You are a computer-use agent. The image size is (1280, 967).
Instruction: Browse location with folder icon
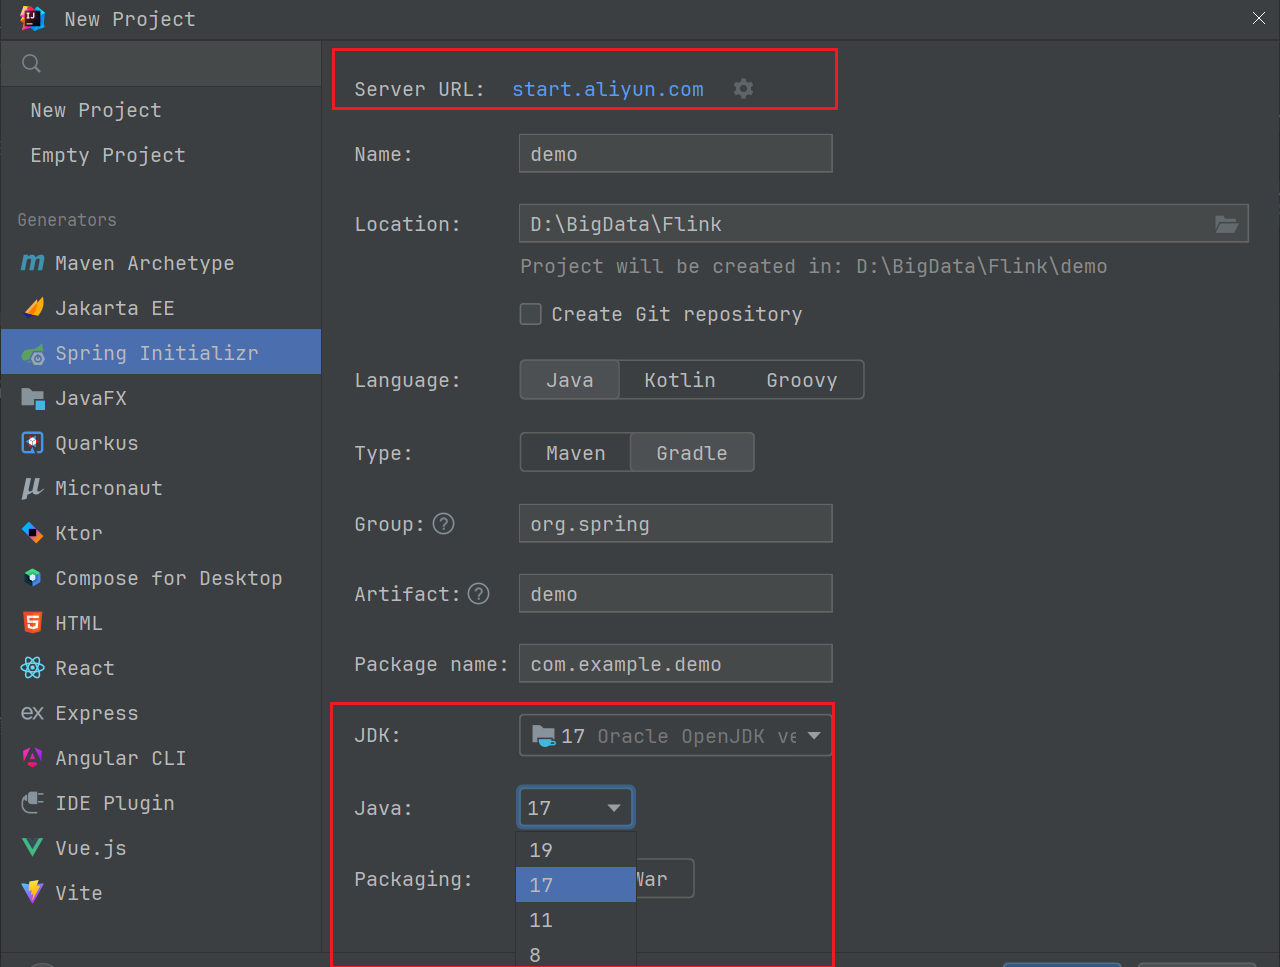pyautogui.click(x=1226, y=224)
